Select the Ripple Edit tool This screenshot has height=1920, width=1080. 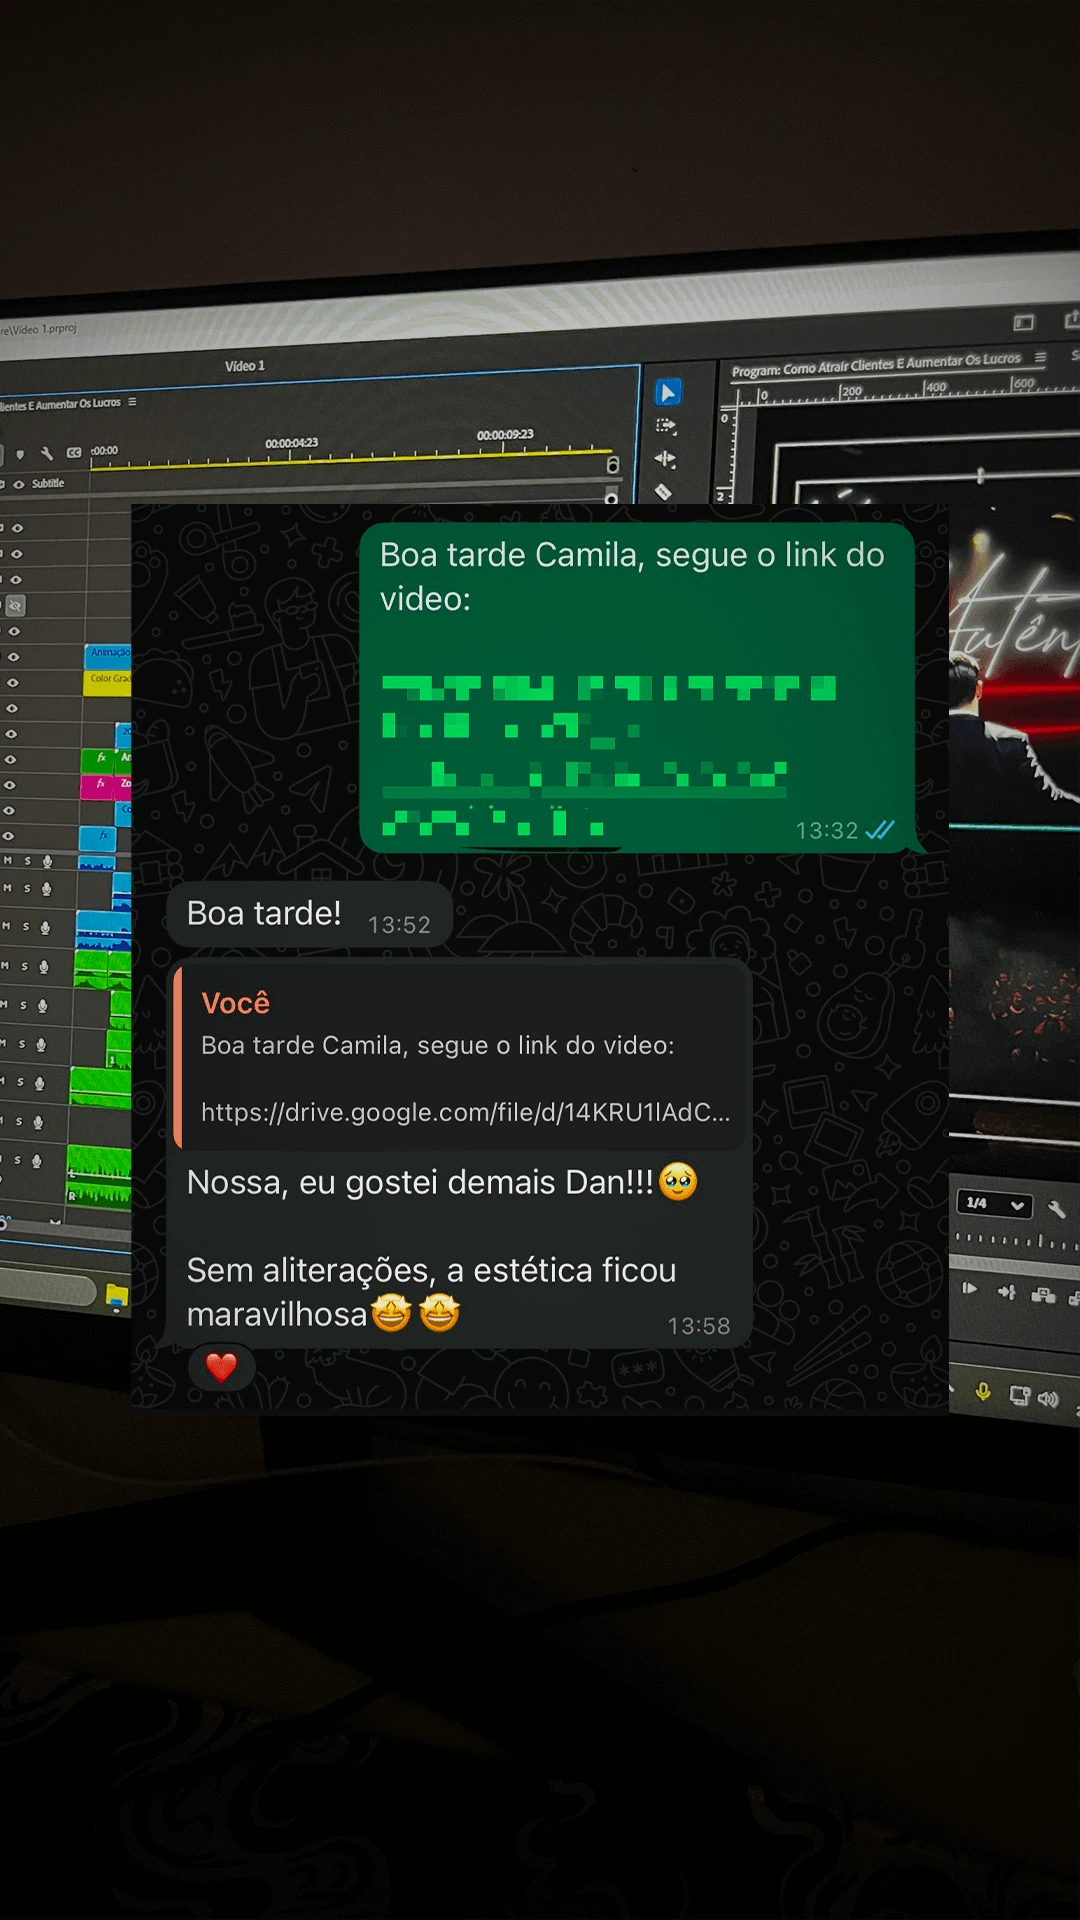[665, 459]
